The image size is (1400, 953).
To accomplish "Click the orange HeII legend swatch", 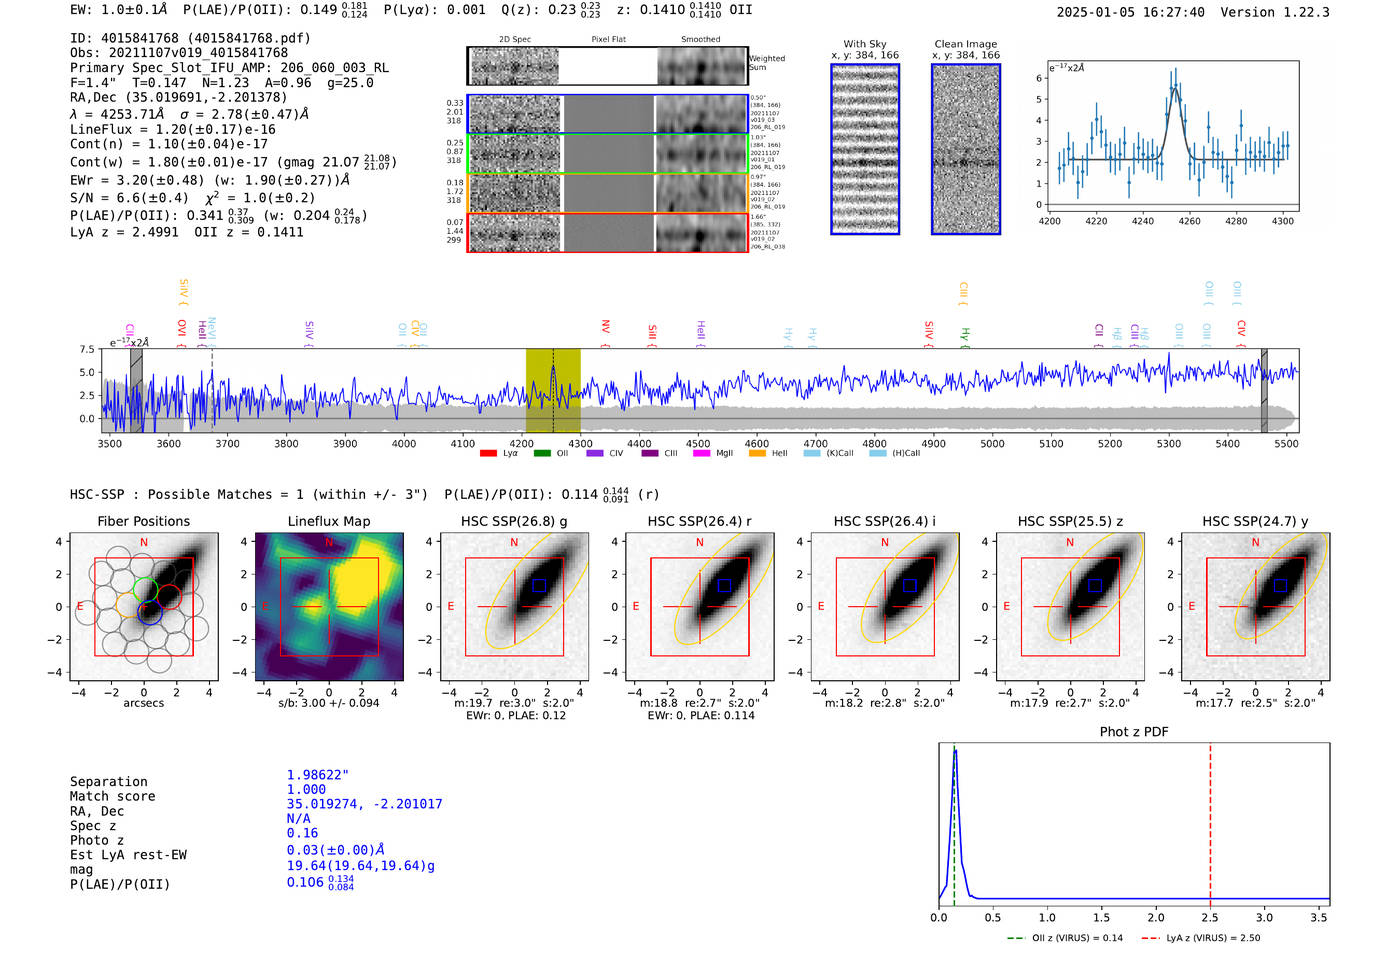I will (757, 453).
